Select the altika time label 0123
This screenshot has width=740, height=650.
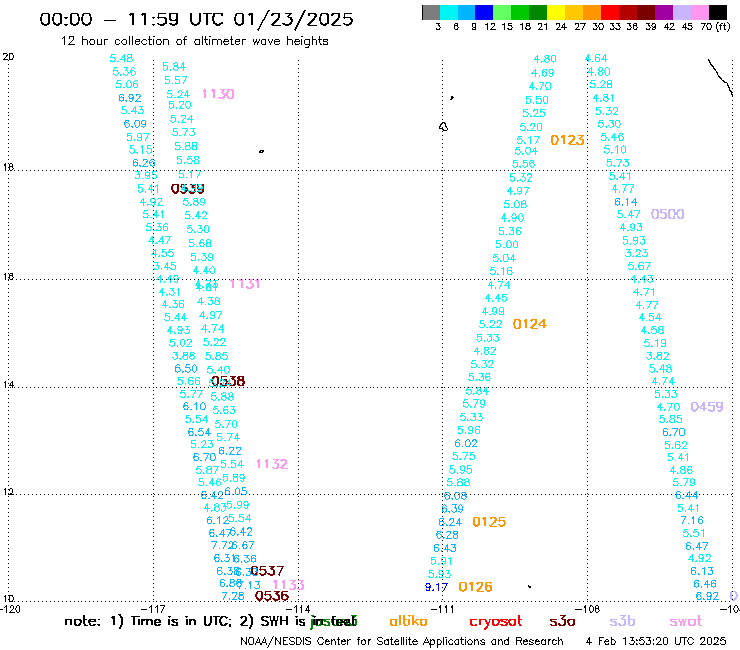(567, 140)
